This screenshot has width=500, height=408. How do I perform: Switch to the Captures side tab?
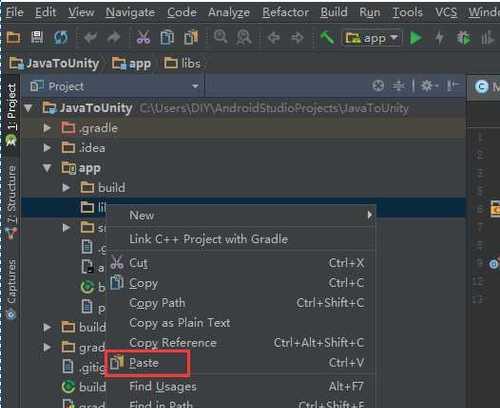[11, 289]
